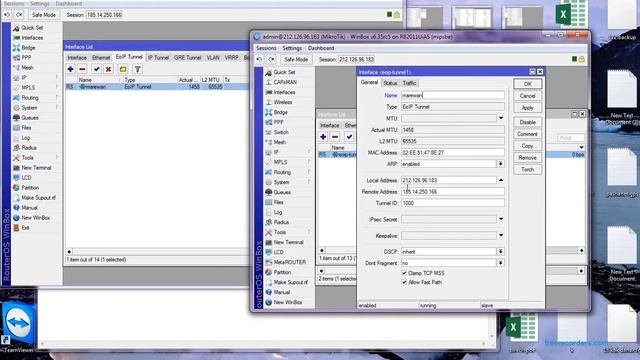The height and width of the screenshot is (360, 640).
Task: Open Wireless in the front window sidebar
Action: pyautogui.click(x=283, y=102)
